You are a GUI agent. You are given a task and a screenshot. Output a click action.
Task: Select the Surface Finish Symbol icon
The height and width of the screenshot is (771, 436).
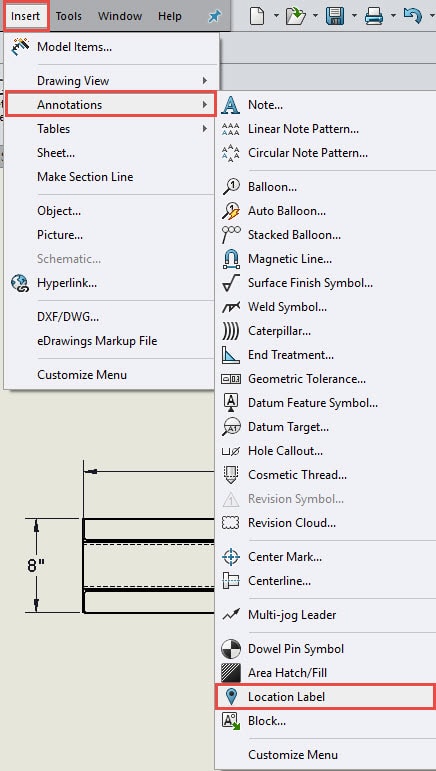tap(231, 283)
